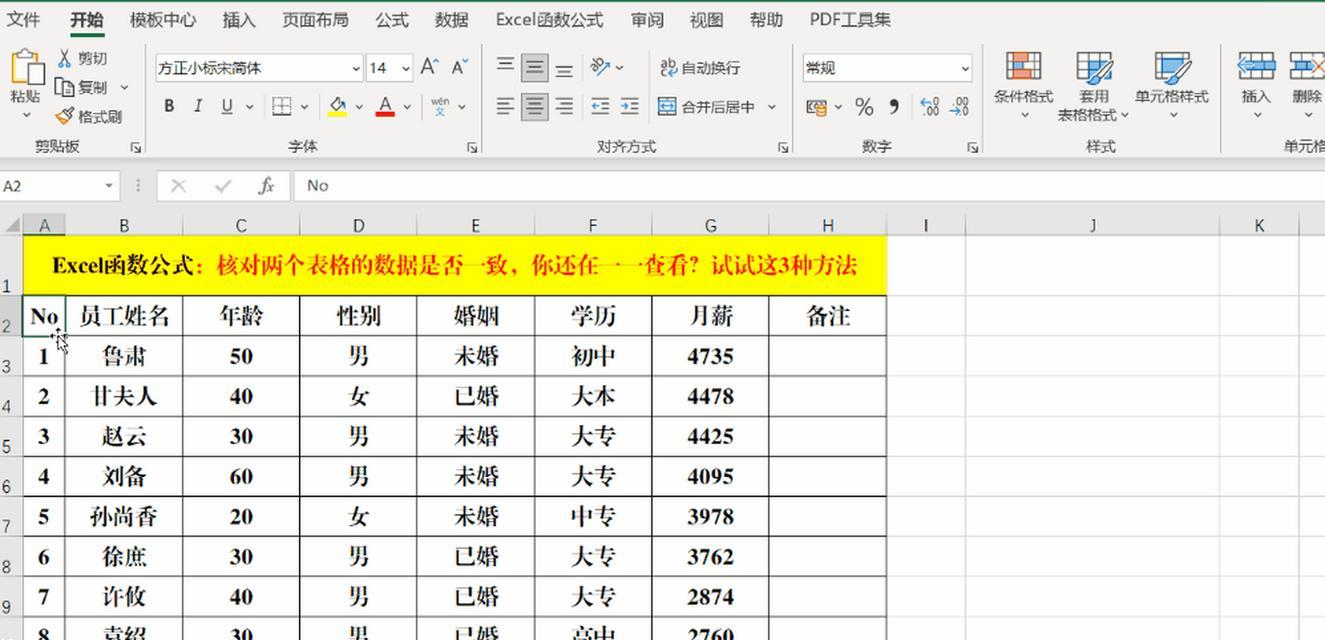Toggle Italic formatting
Image resolution: width=1325 pixels, height=640 pixels.
pos(198,106)
